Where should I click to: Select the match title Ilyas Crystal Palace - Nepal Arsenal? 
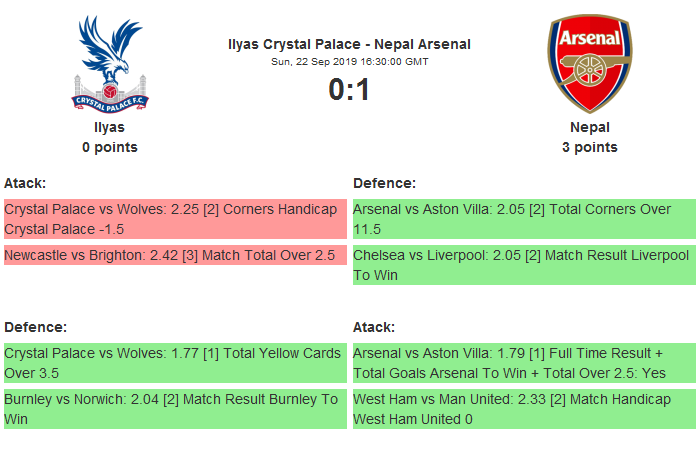tap(349, 44)
